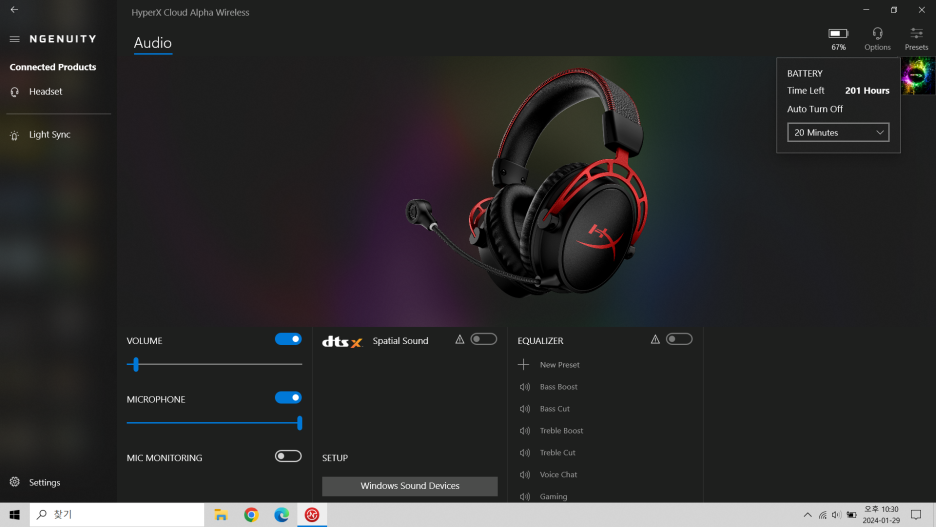Open File Explorer from the taskbar
936x527 pixels.
tap(221, 514)
